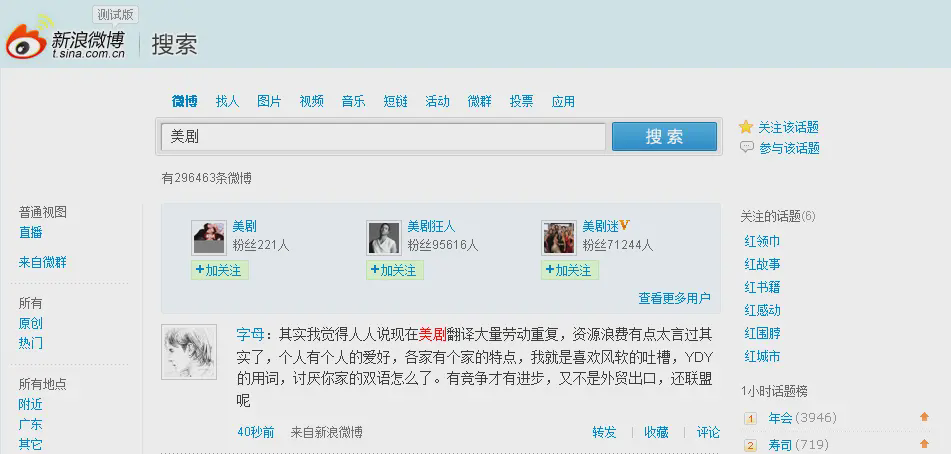Click the star icon beside 关注该话题
The height and width of the screenshot is (454, 951).
[745, 127]
